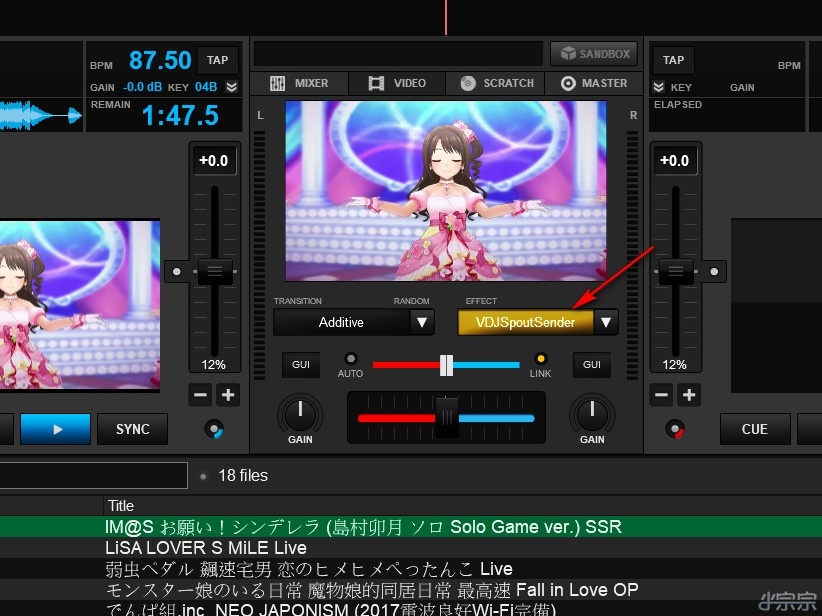The height and width of the screenshot is (616, 822).
Task: Activate the VDJSpoutSender video effect
Action: [525, 322]
